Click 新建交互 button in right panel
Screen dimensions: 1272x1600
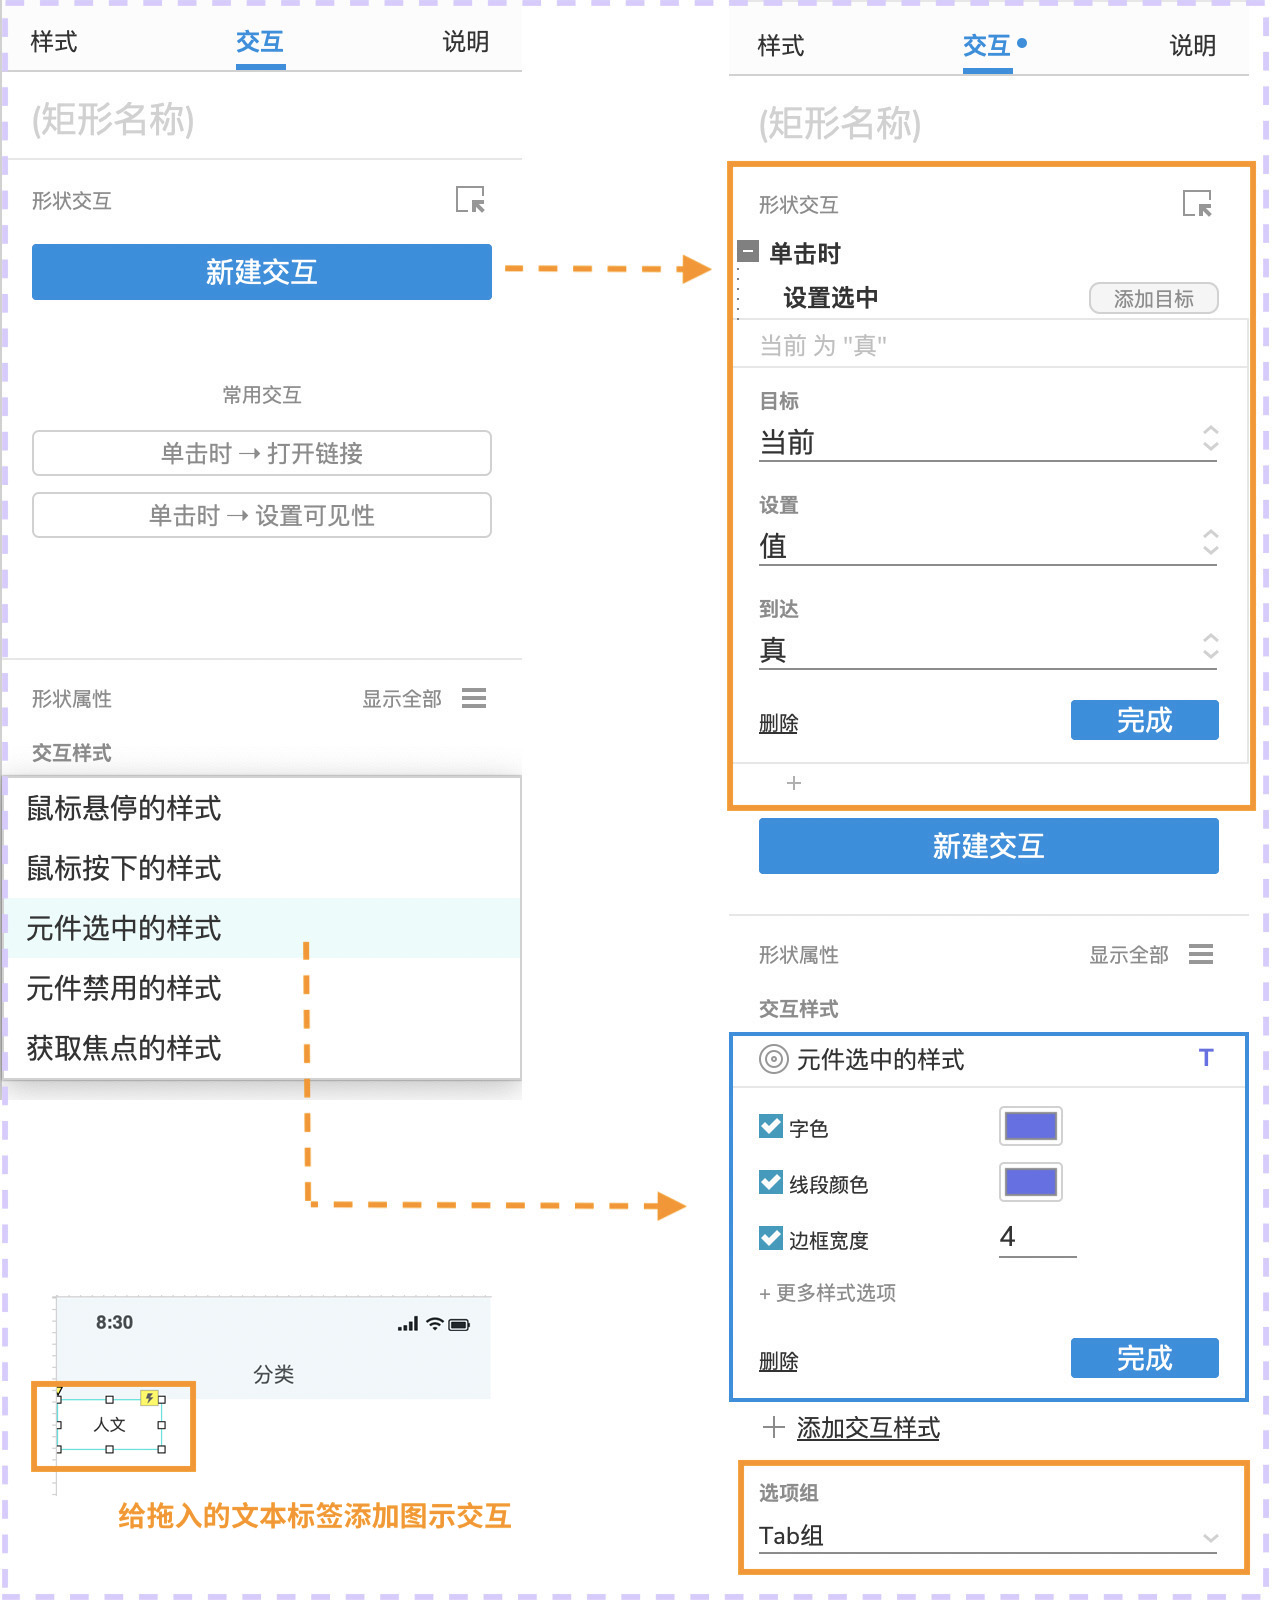[989, 846]
